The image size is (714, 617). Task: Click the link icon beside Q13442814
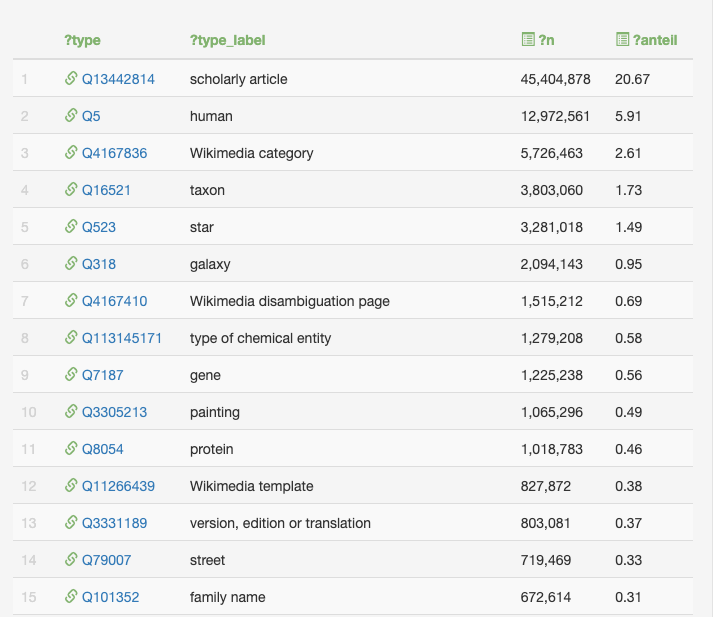pyautogui.click(x=71, y=79)
